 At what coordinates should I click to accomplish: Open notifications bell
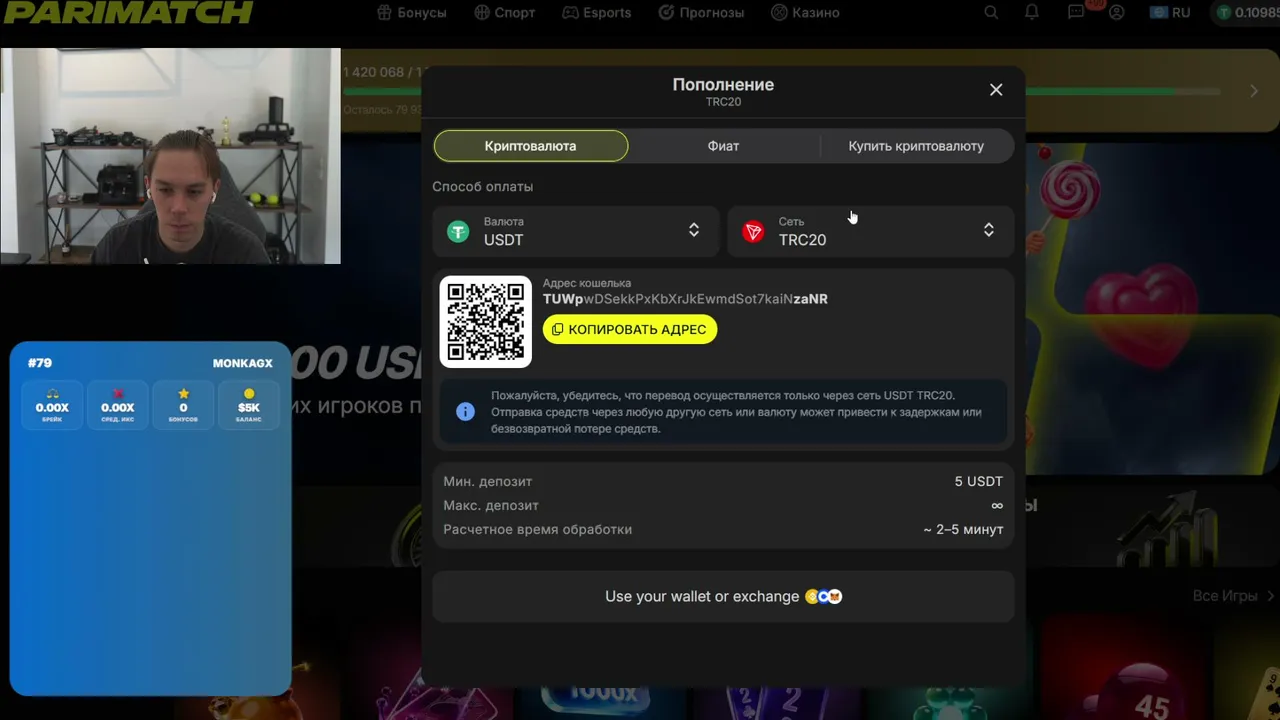[1032, 13]
